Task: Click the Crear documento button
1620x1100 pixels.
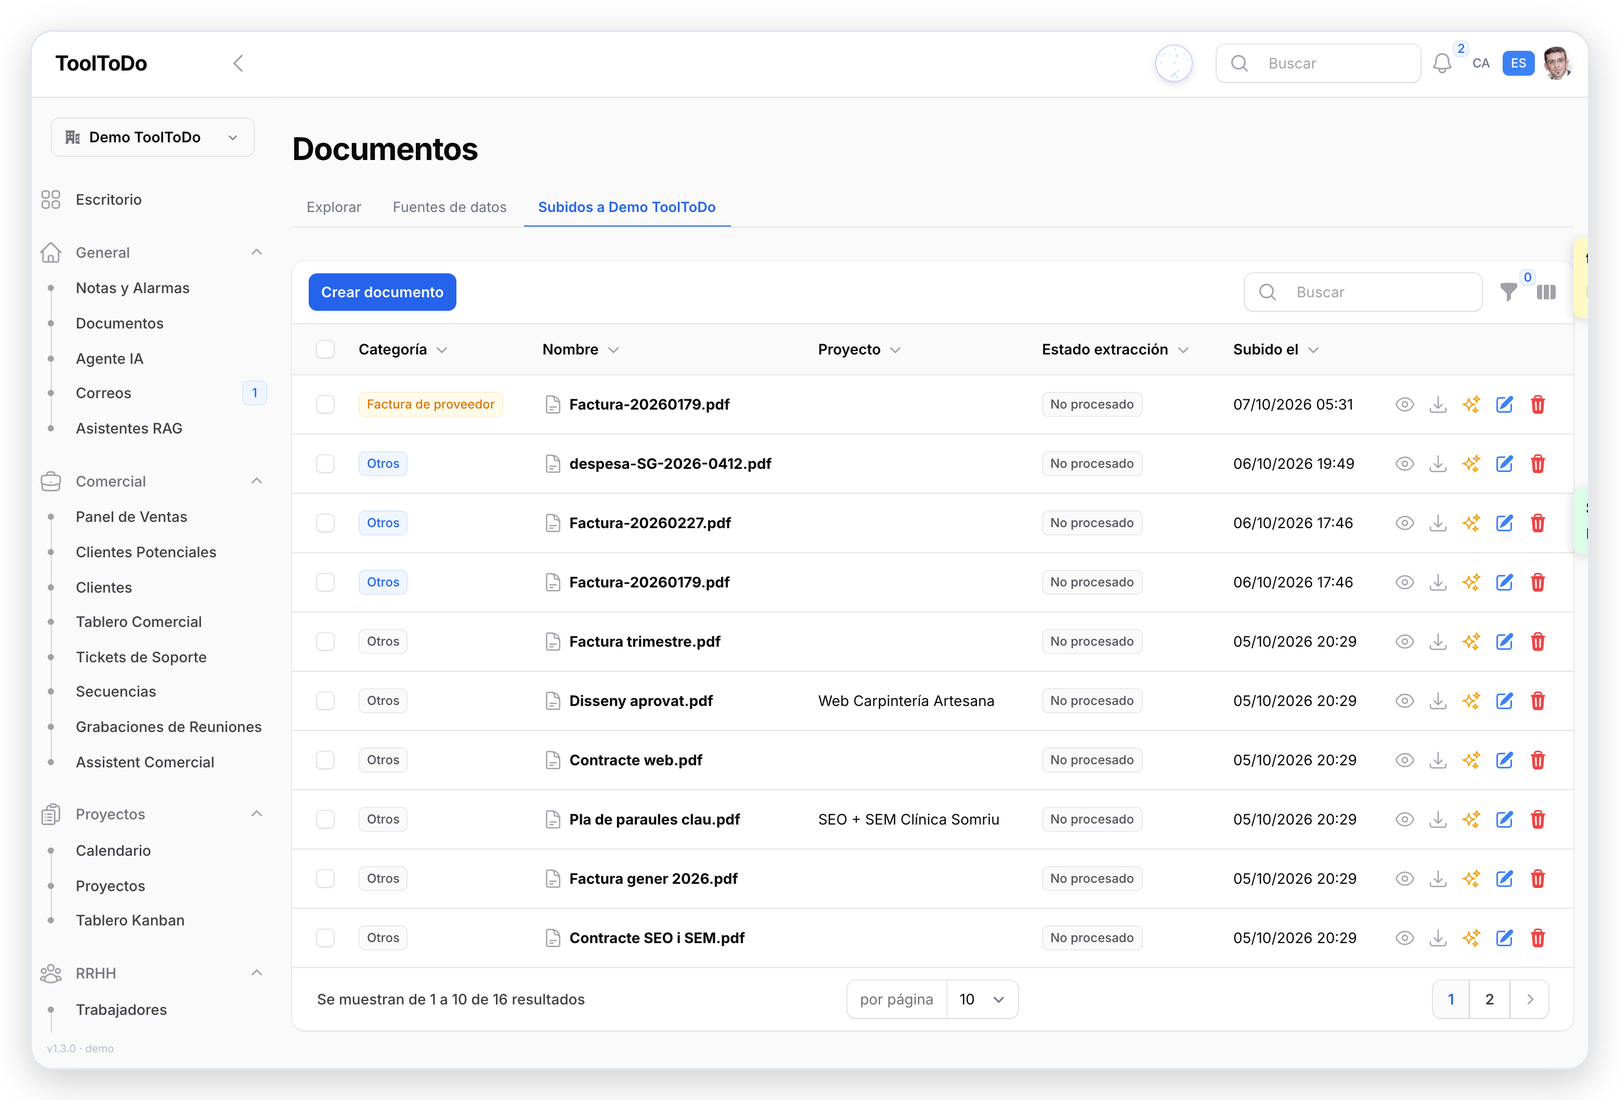Action: click(x=382, y=292)
